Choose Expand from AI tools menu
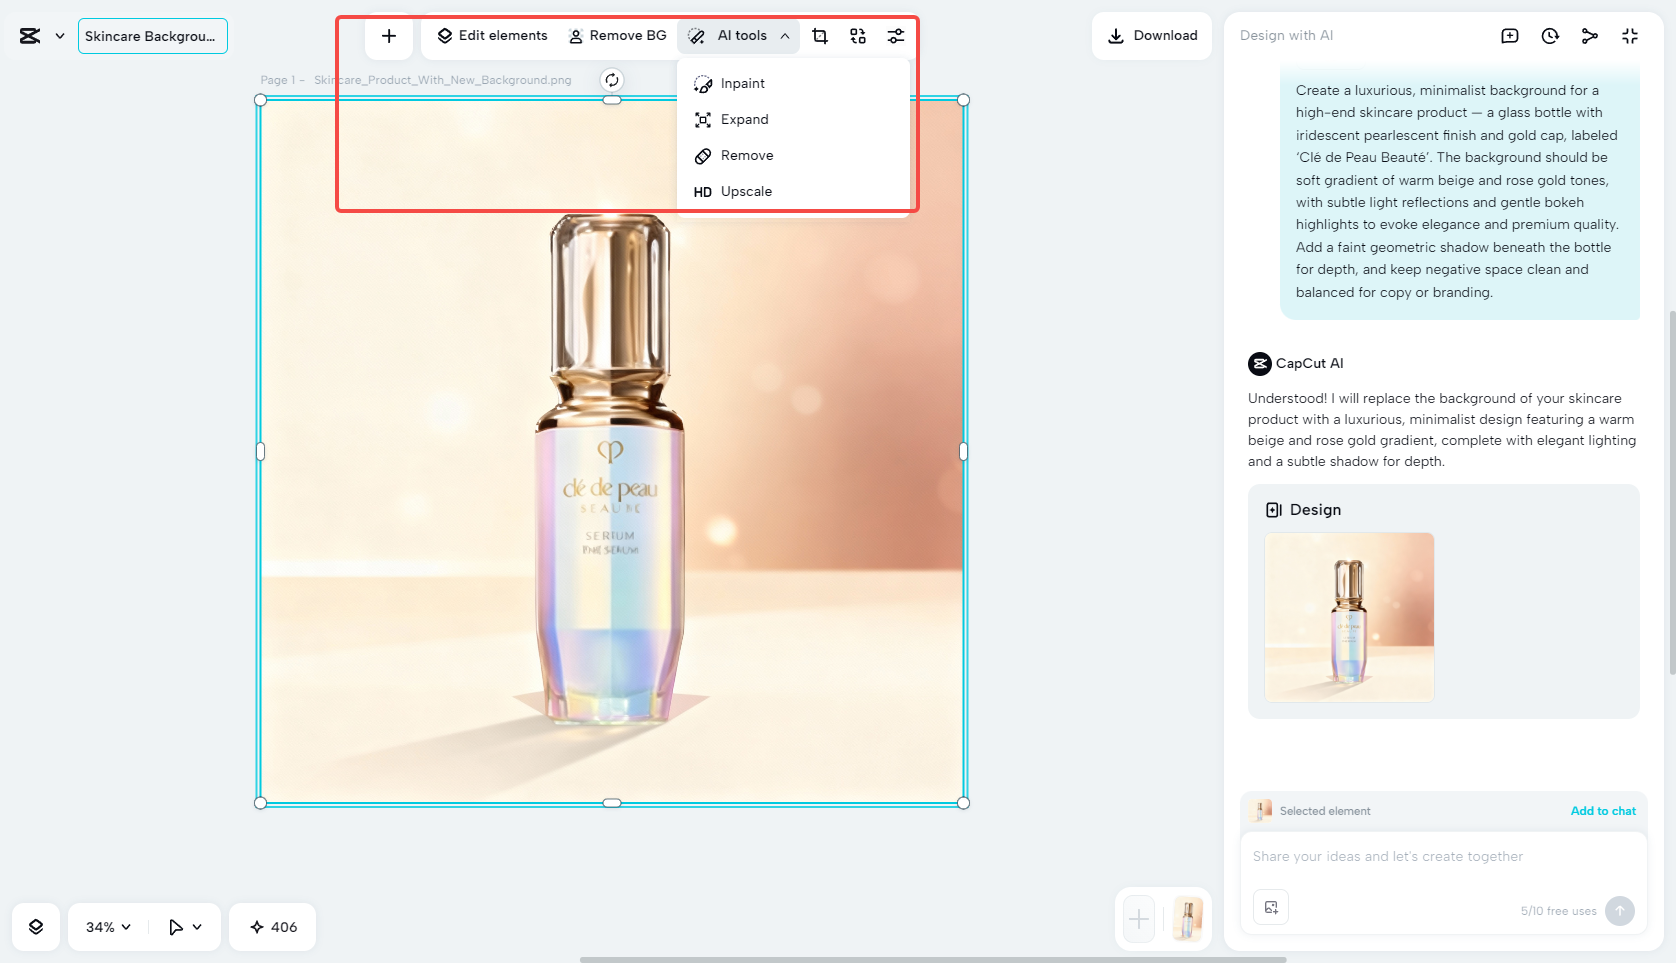The image size is (1676, 963). click(x=793, y=120)
